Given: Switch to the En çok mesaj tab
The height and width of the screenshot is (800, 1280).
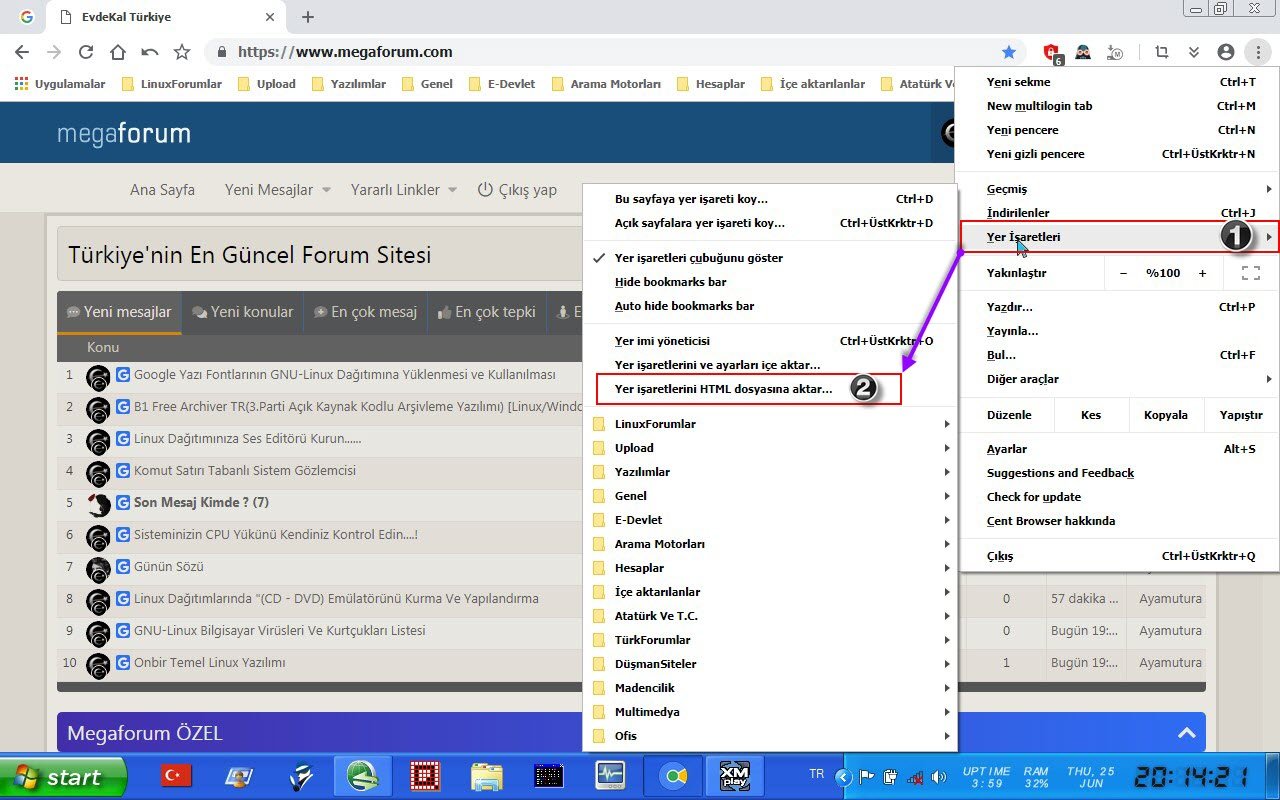Looking at the screenshot, I should pos(365,312).
